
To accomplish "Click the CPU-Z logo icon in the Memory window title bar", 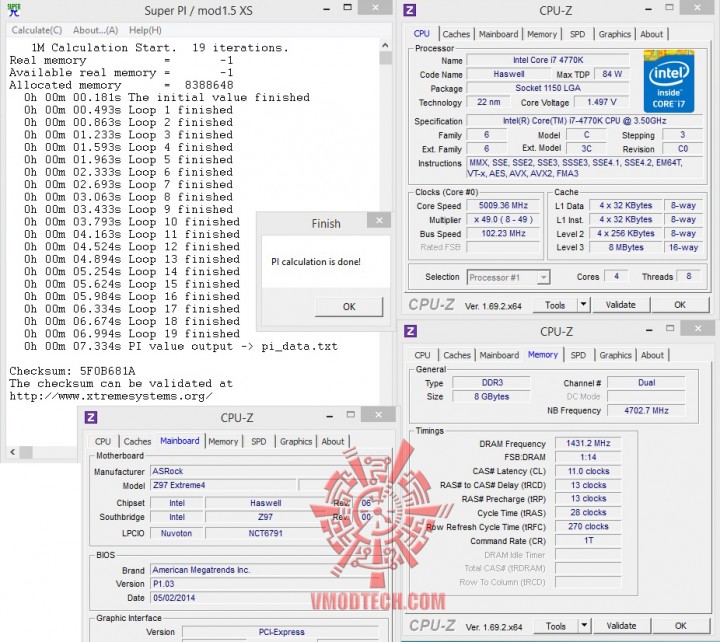I will tap(410, 331).
